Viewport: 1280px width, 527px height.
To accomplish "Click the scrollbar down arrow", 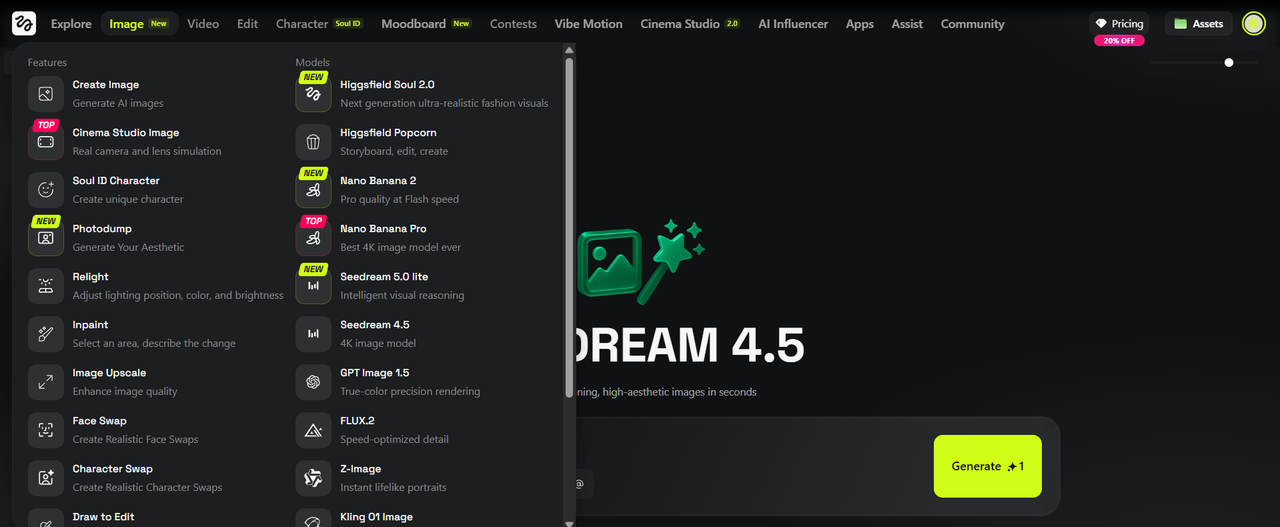I will pos(570,522).
